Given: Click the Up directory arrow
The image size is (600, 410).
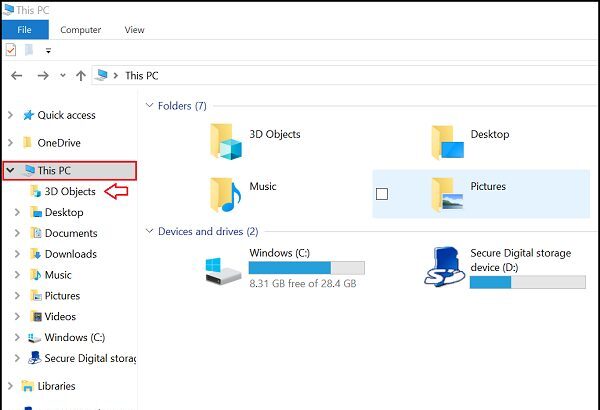Looking at the screenshot, I should click(80, 75).
